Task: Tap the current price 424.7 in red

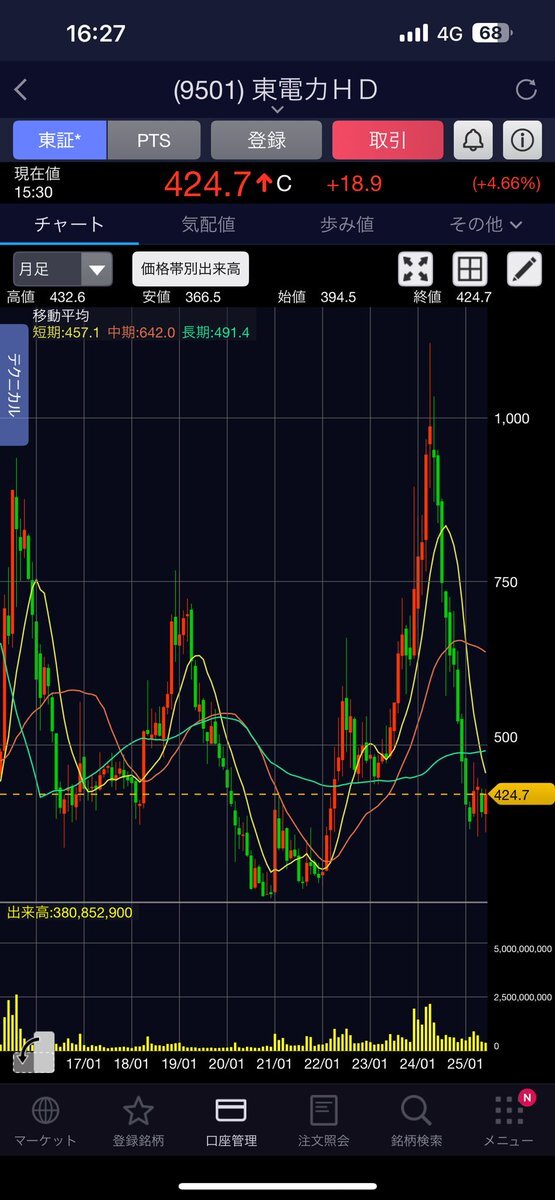Action: tap(208, 184)
